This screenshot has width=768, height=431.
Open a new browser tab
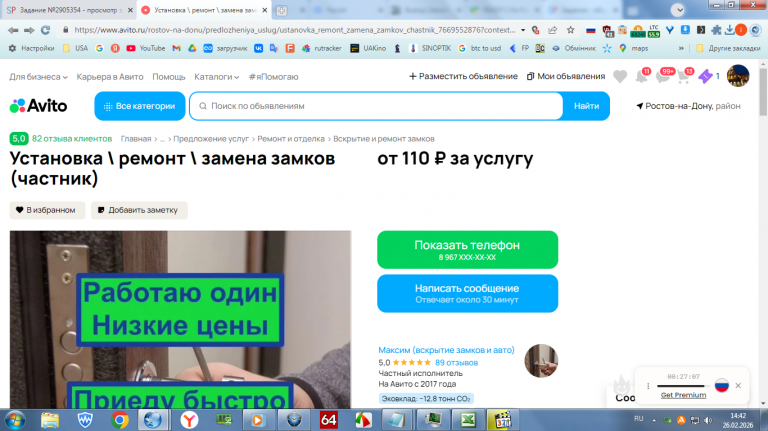click(282, 10)
